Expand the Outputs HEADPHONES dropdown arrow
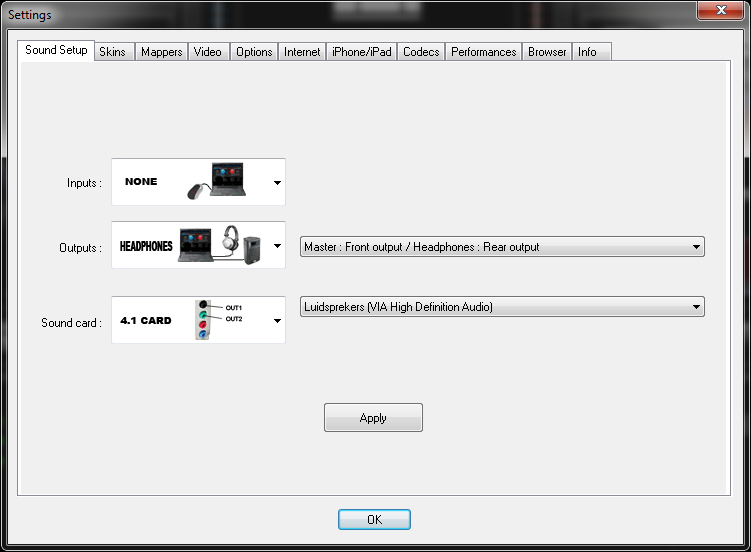Image resolution: width=751 pixels, height=552 pixels. tap(277, 246)
